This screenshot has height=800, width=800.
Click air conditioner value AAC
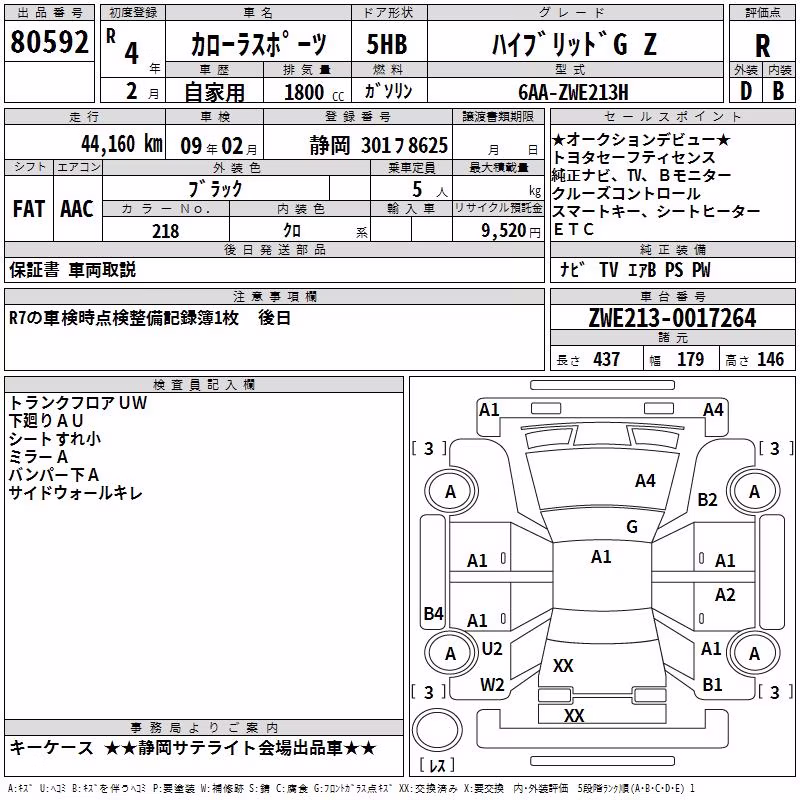coord(77,209)
